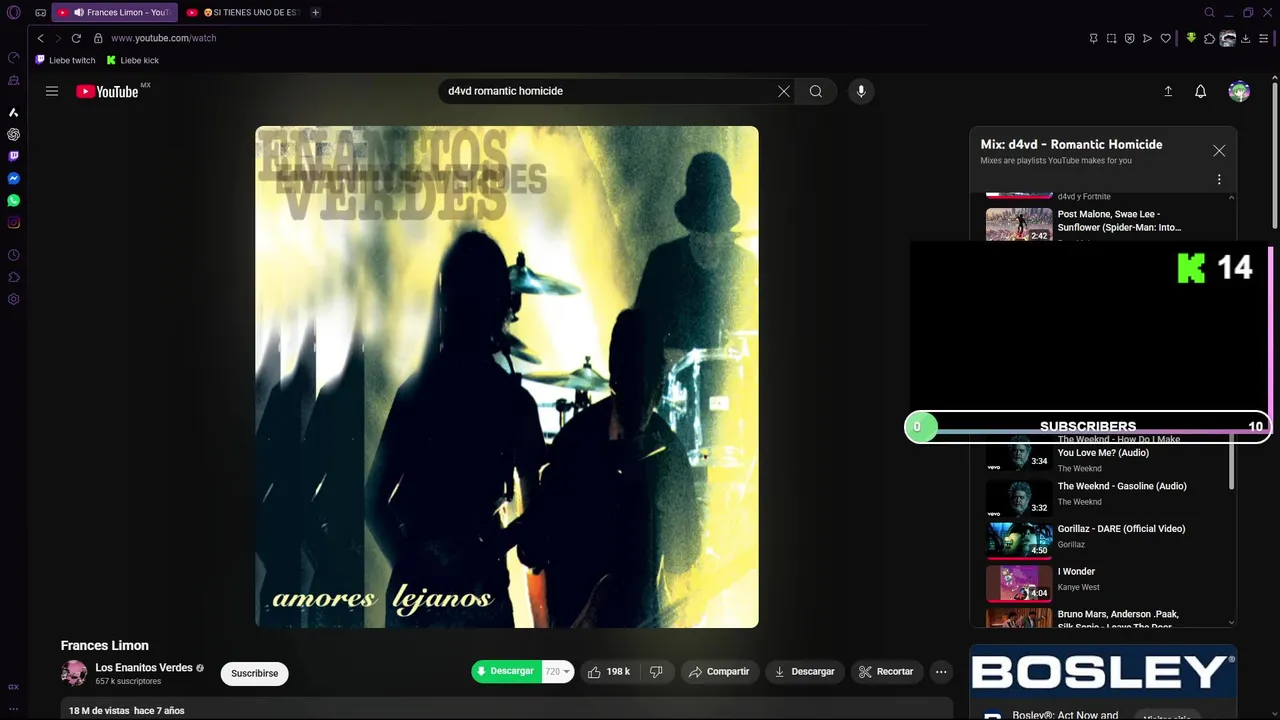Open the browser extensions cube in toolbar
Viewport: 1280px width, 720px height.
tap(1209, 38)
